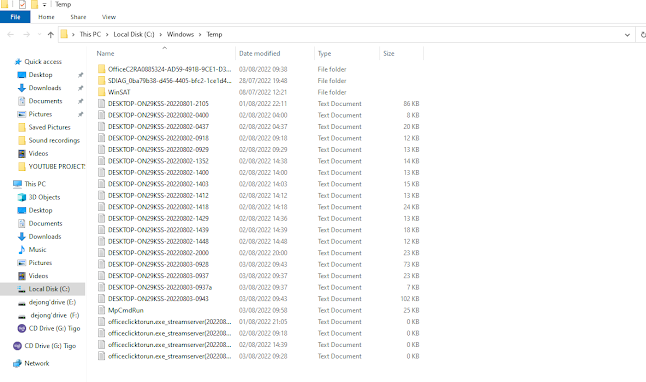The image size is (646, 382).
Task: Open pinned Documents under Quick access
Action: (45, 101)
